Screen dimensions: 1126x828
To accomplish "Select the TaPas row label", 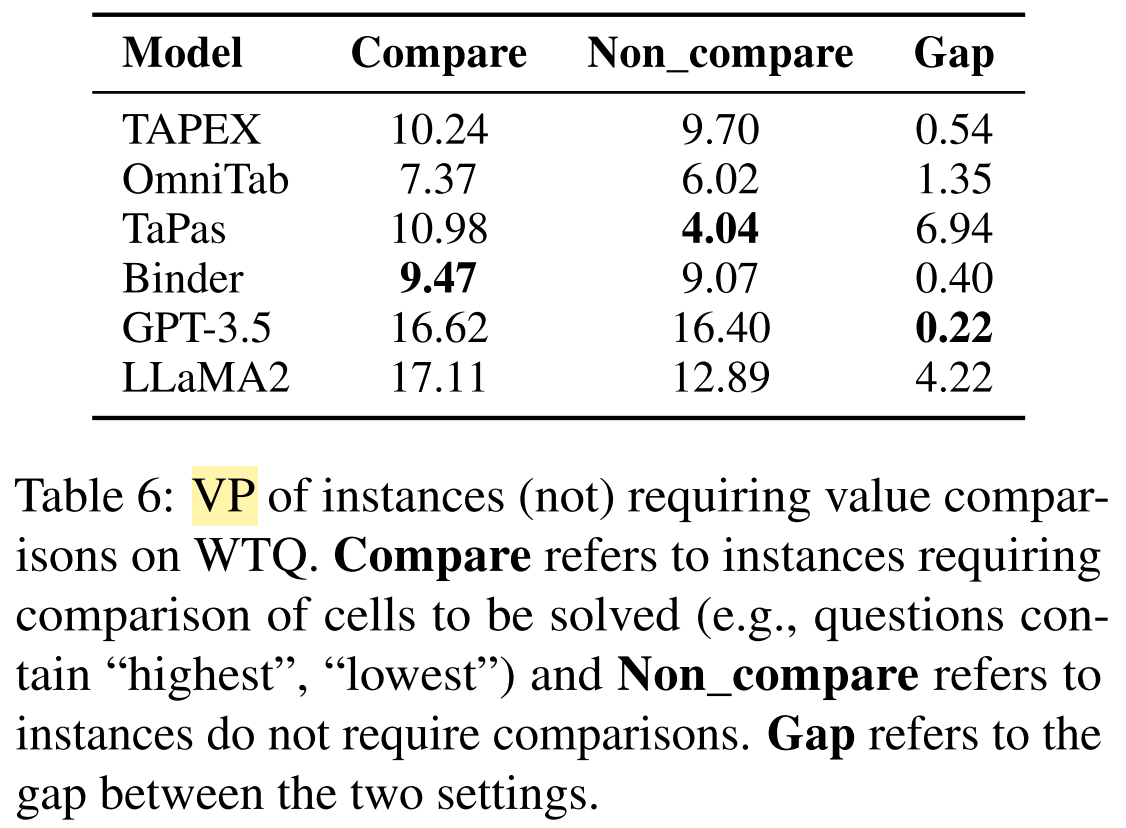I will 174,229.
